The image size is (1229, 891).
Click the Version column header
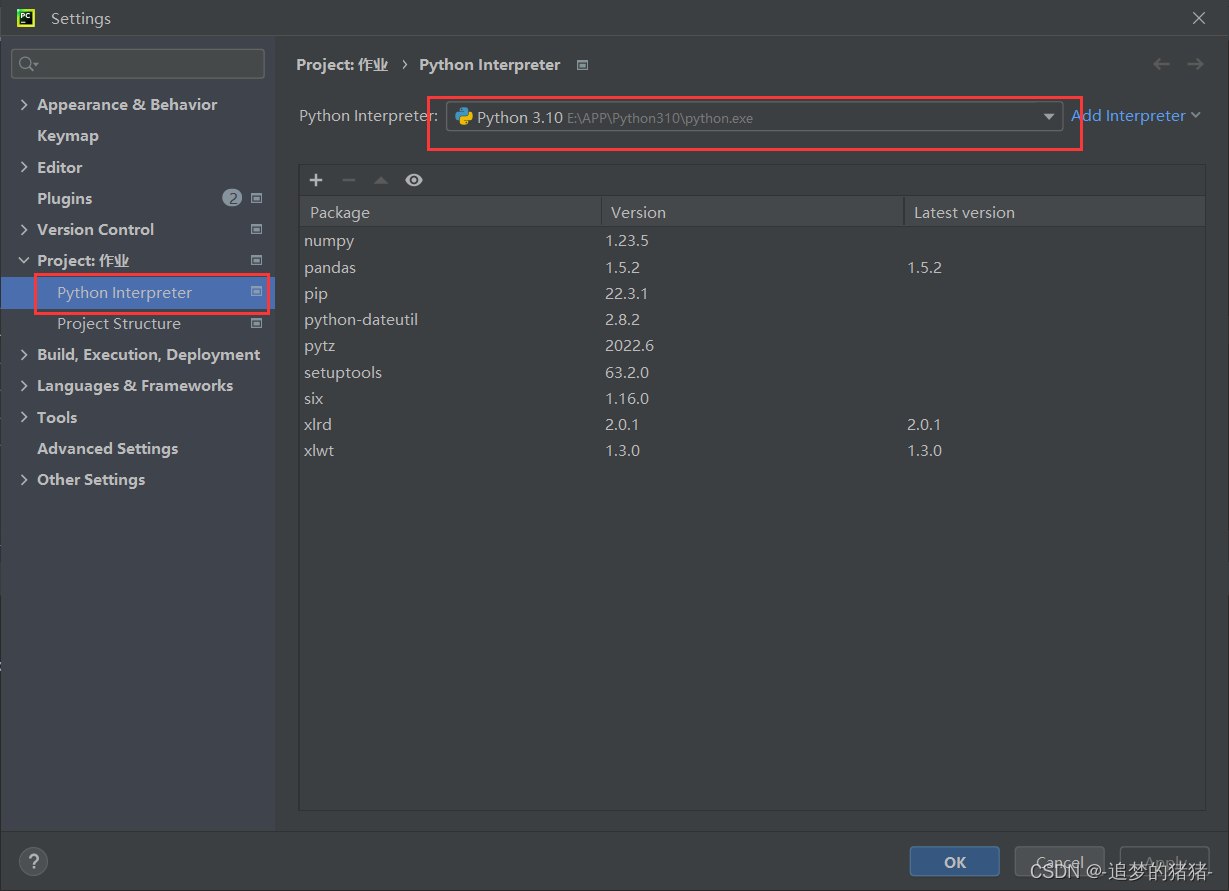point(752,212)
